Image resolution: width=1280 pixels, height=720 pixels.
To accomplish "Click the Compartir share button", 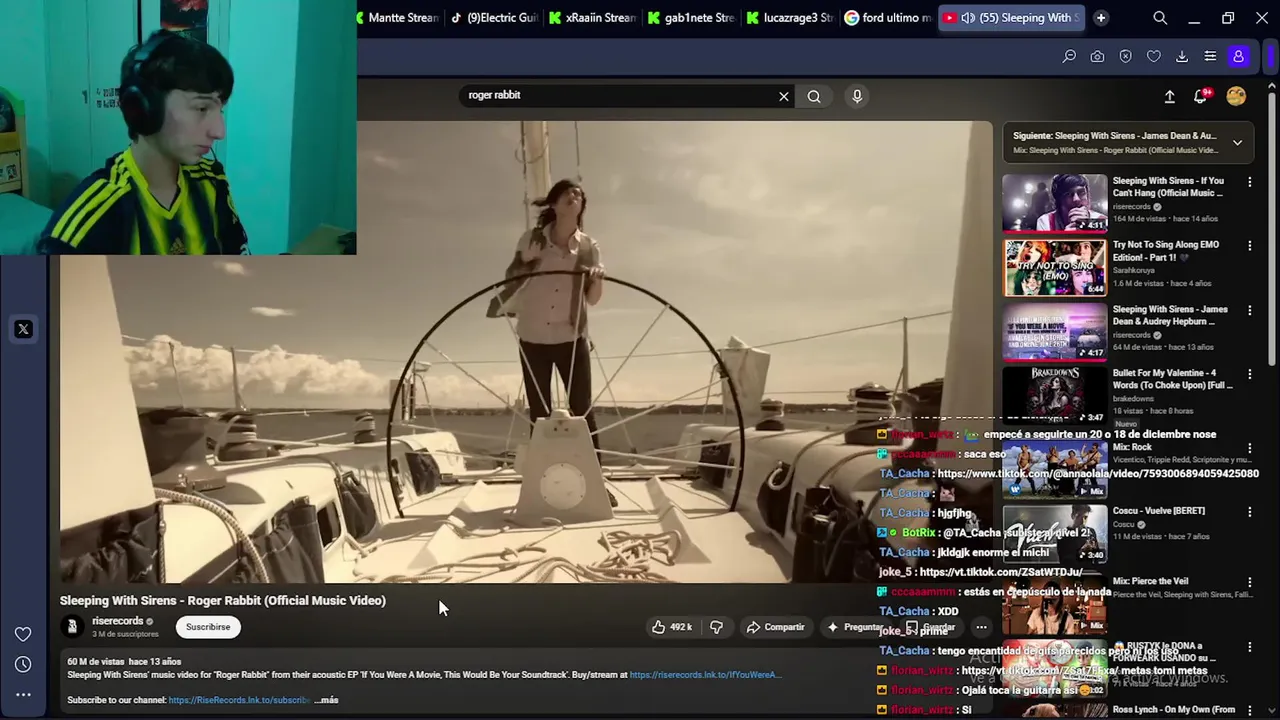I will 775,627.
